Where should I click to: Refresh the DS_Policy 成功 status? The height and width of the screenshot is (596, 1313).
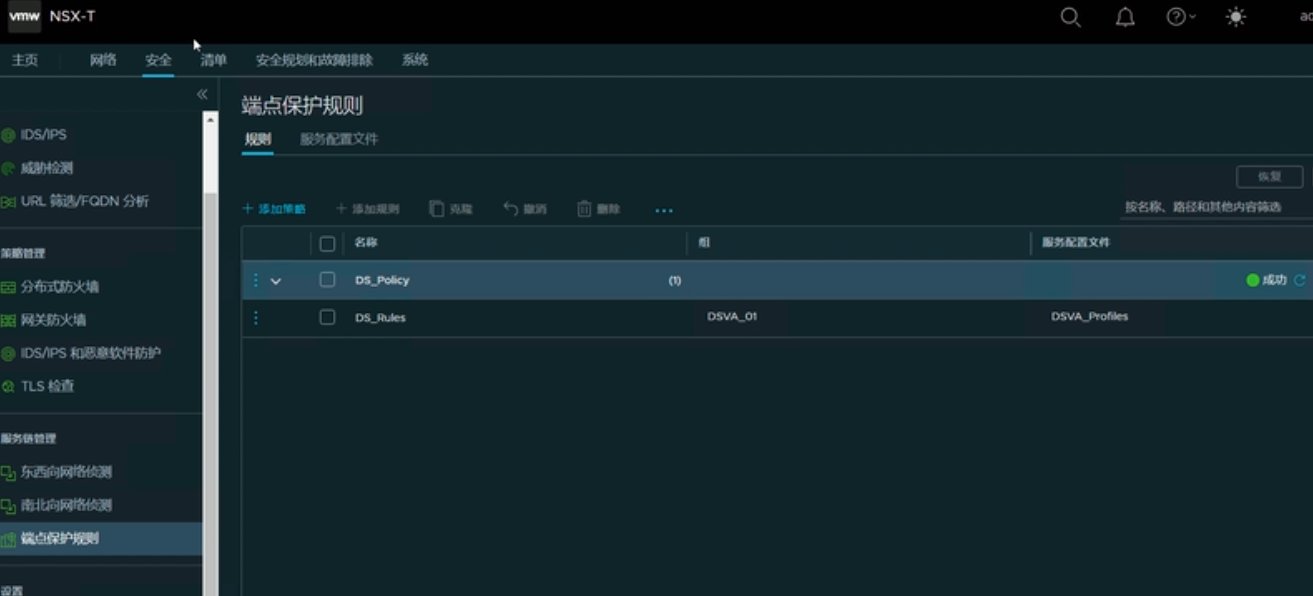coord(1300,280)
